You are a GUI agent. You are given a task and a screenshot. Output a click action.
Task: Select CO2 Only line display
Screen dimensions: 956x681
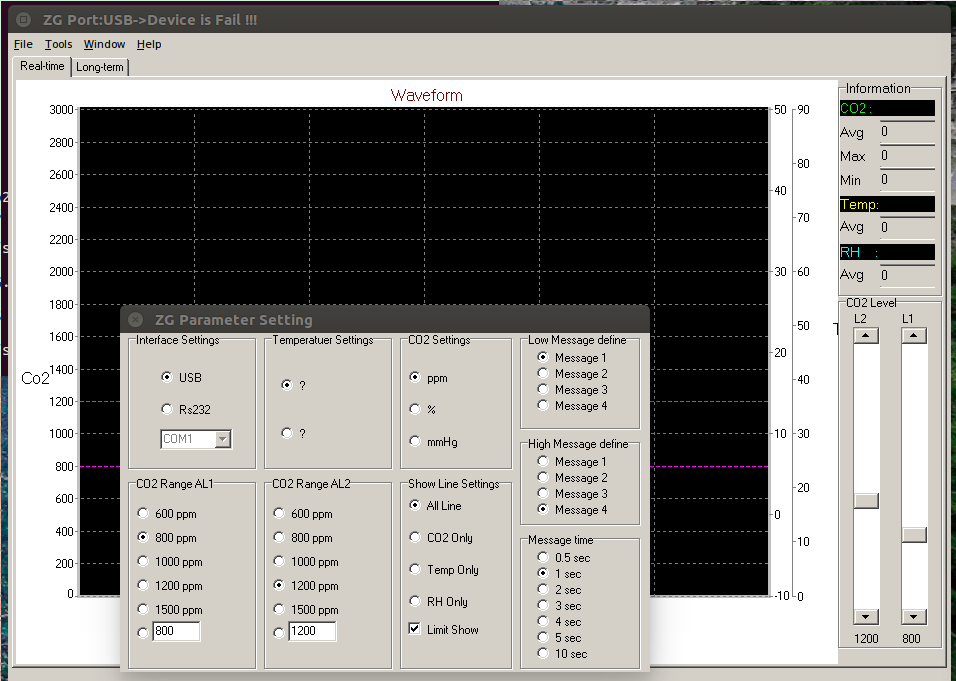click(x=415, y=538)
